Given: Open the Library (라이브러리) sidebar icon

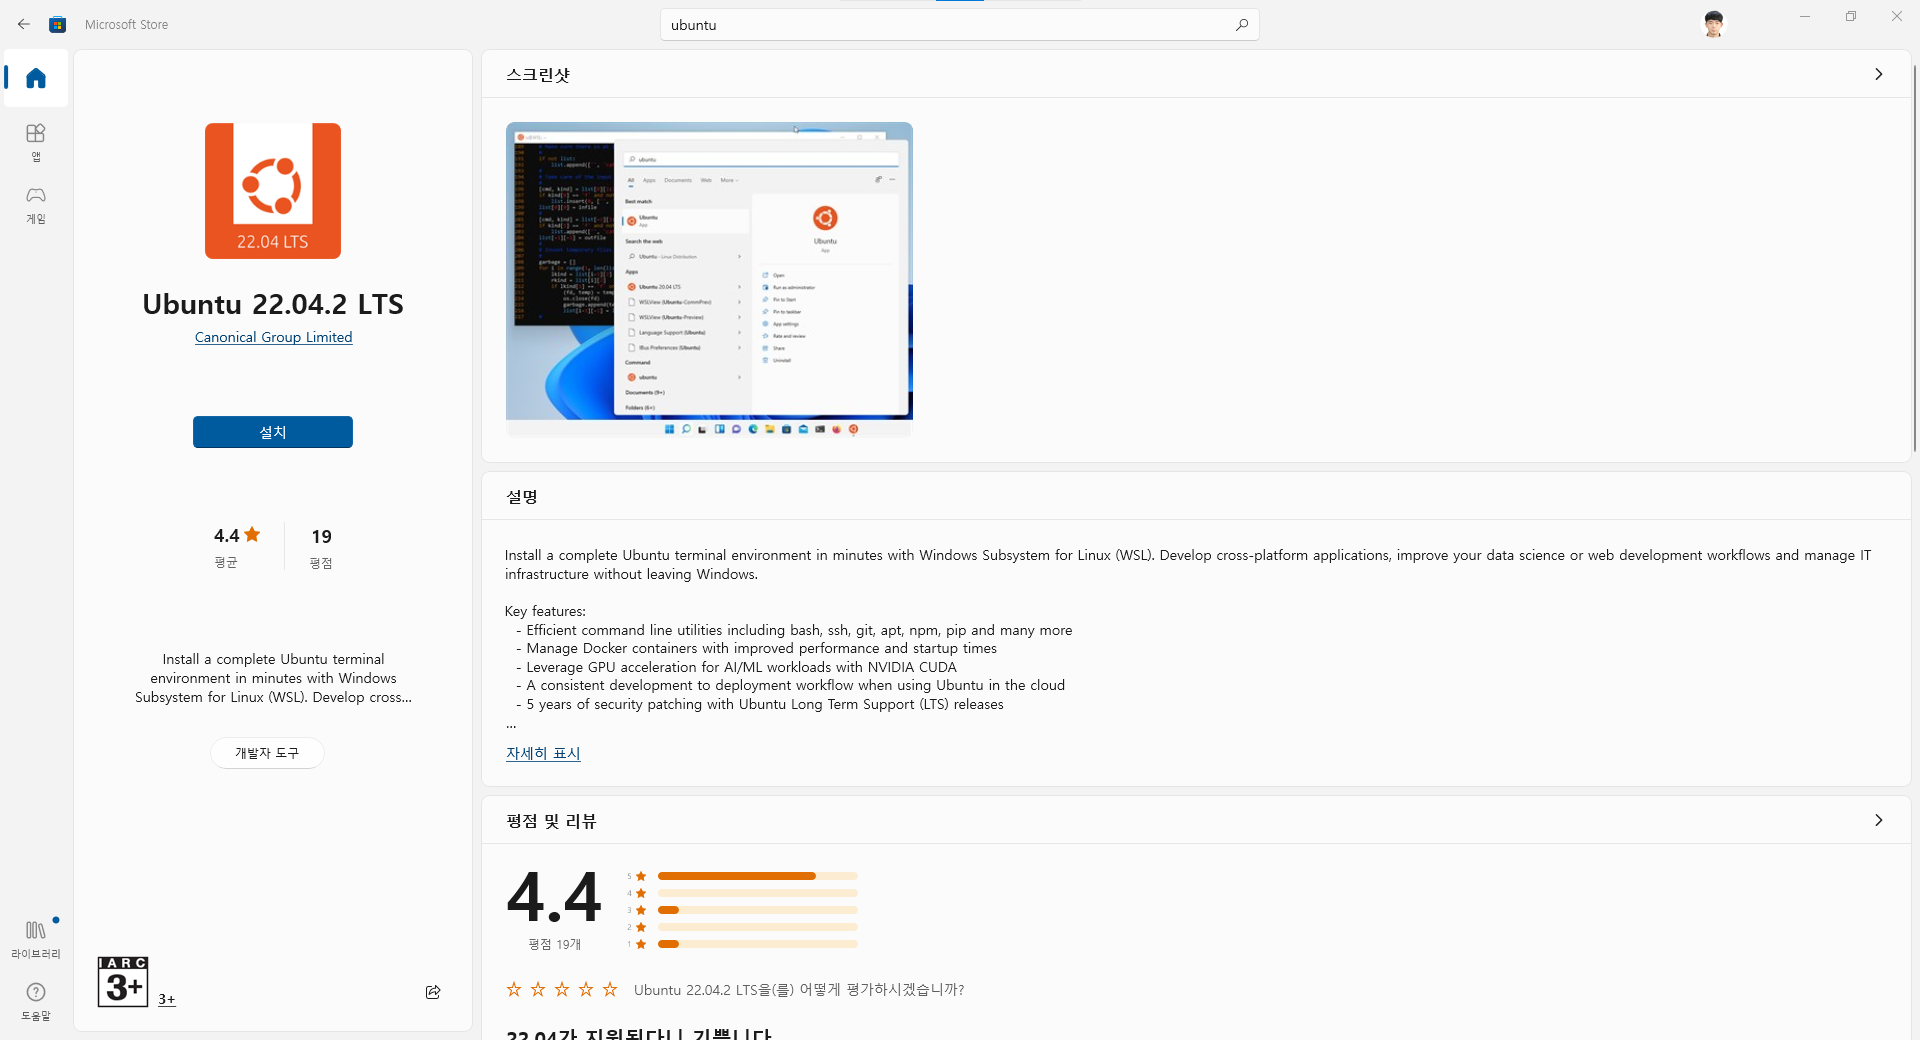Looking at the screenshot, I should click(36, 940).
